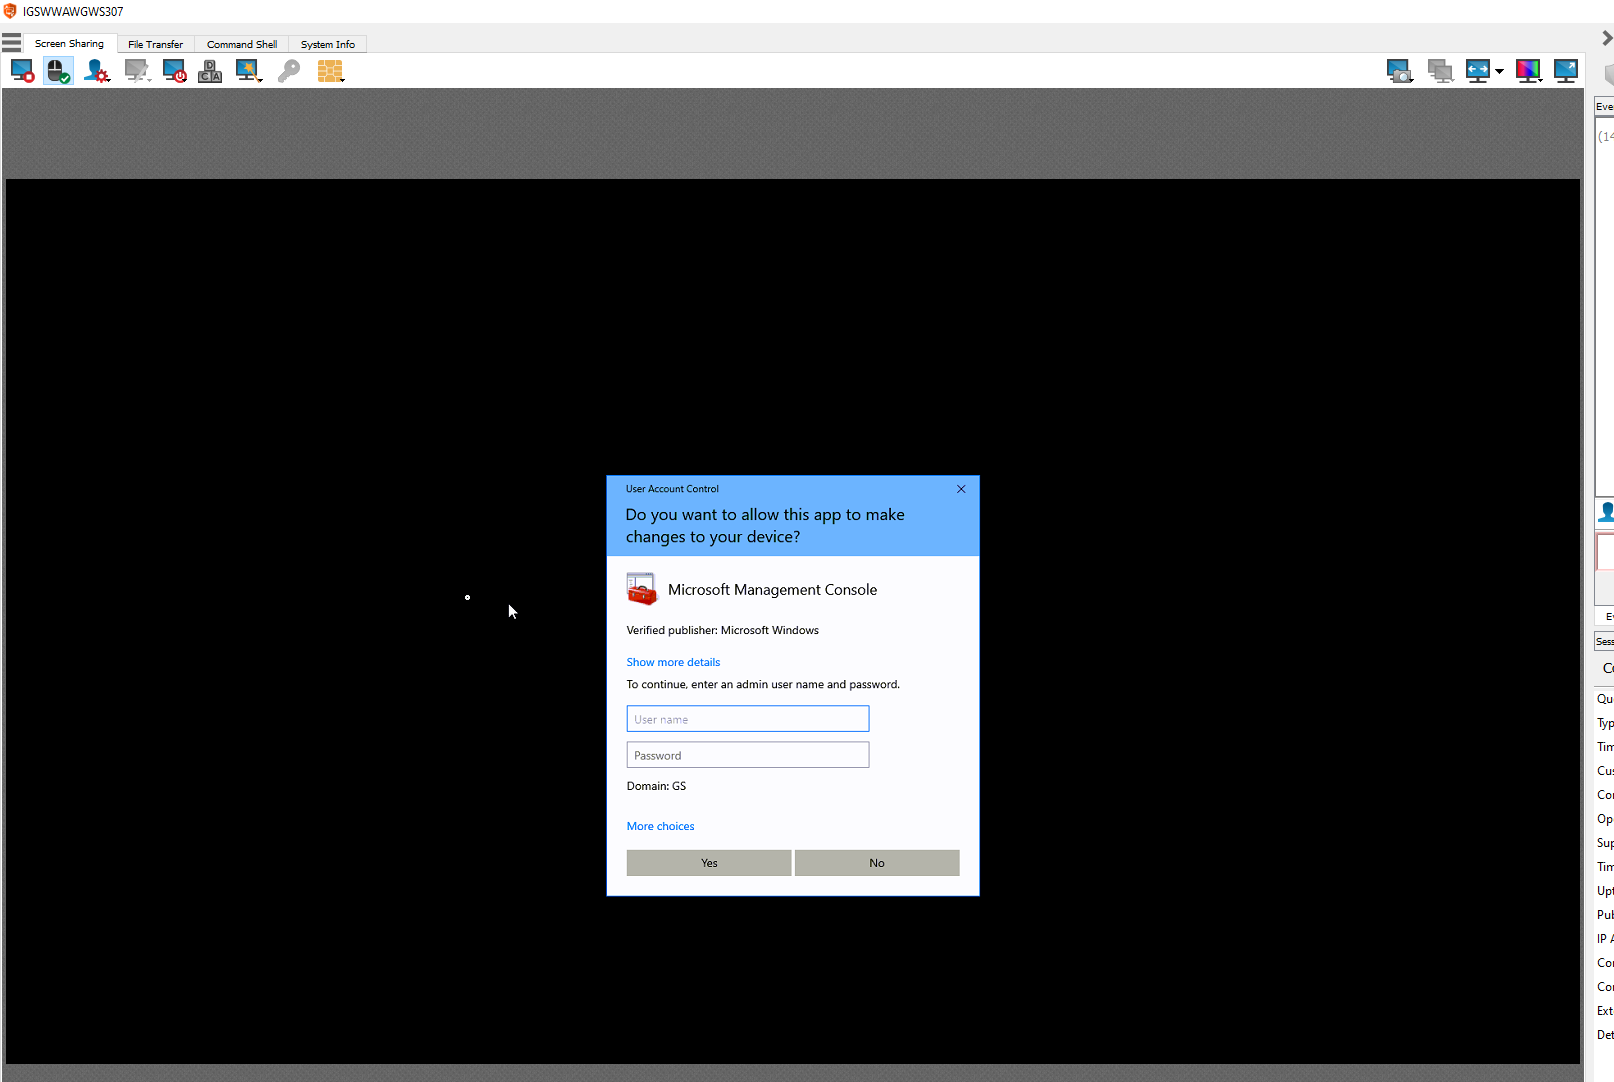The width and height of the screenshot is (1614, 1082).
Task: Click Yes in User Account Control dialog
Action: pyautogui.click(x=709, y=863)
